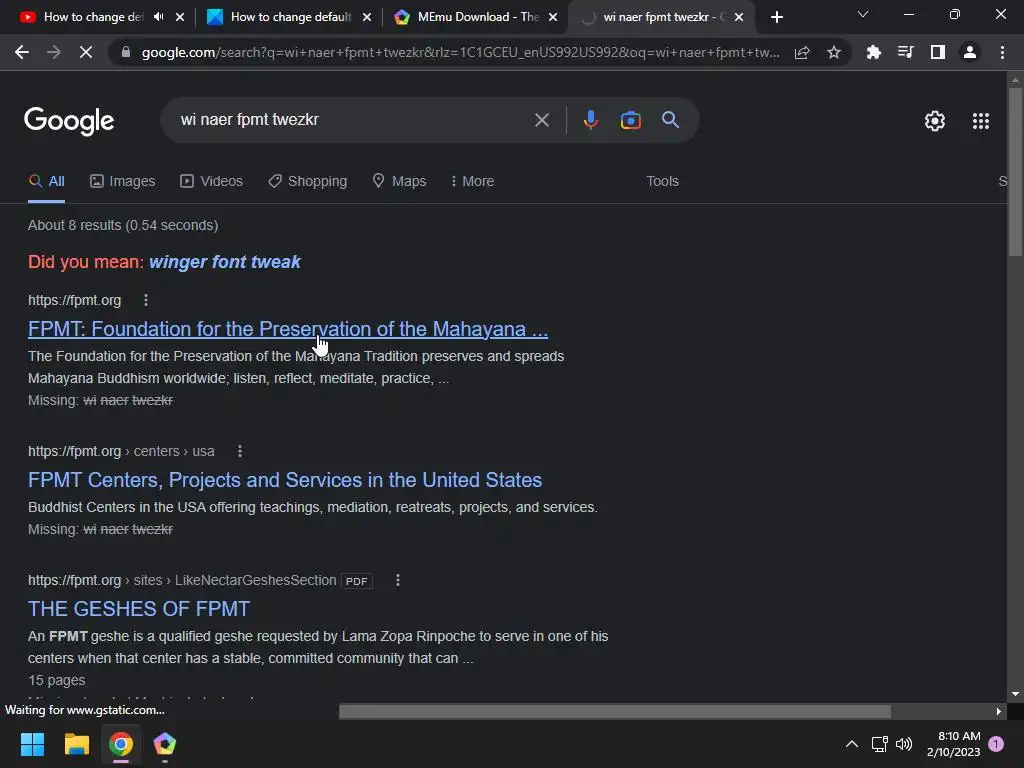The height and width of the screenshot is (768, 1024).
Task: Expand the More search categories menu
Action: pyautogui.click(x=472, y=182)
